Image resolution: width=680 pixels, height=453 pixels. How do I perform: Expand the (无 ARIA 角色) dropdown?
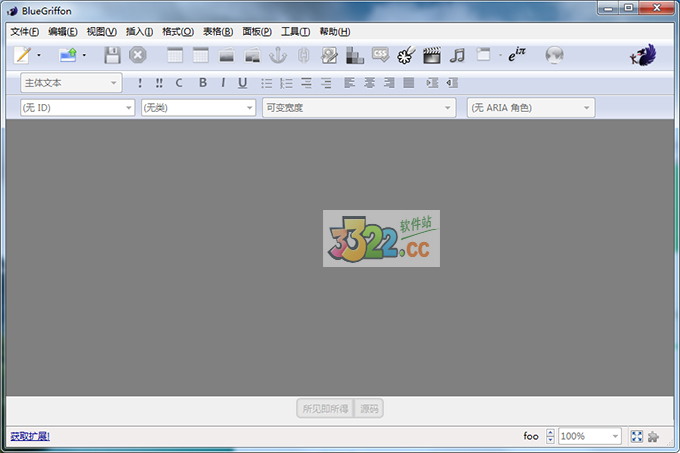click(x=531, y=107)
